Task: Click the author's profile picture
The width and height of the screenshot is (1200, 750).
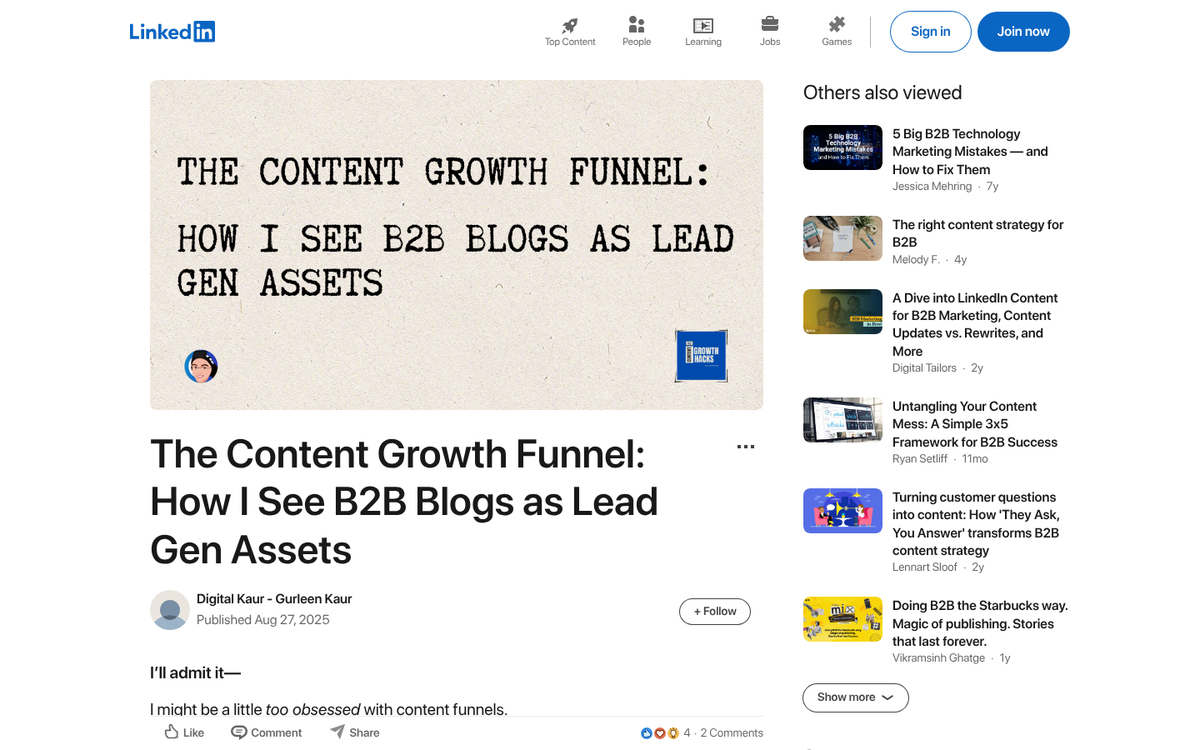Action: coord(169,610)
